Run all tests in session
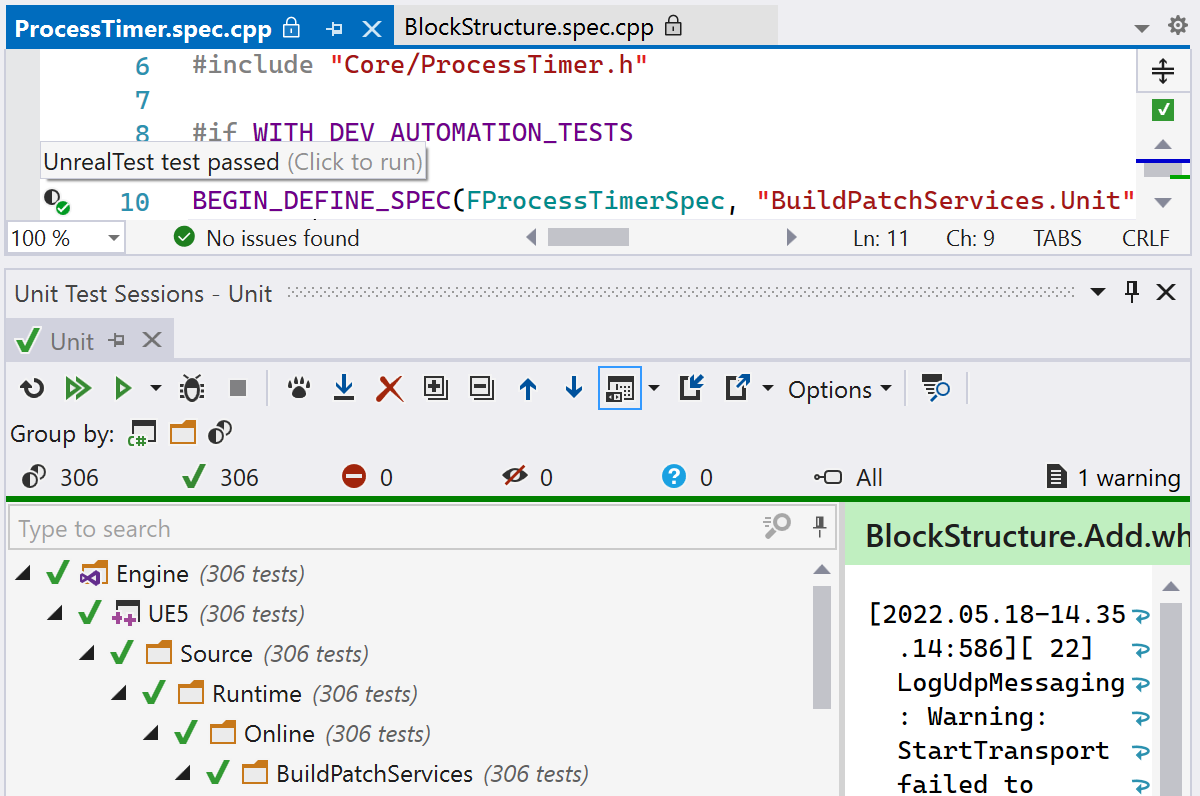 77,389
